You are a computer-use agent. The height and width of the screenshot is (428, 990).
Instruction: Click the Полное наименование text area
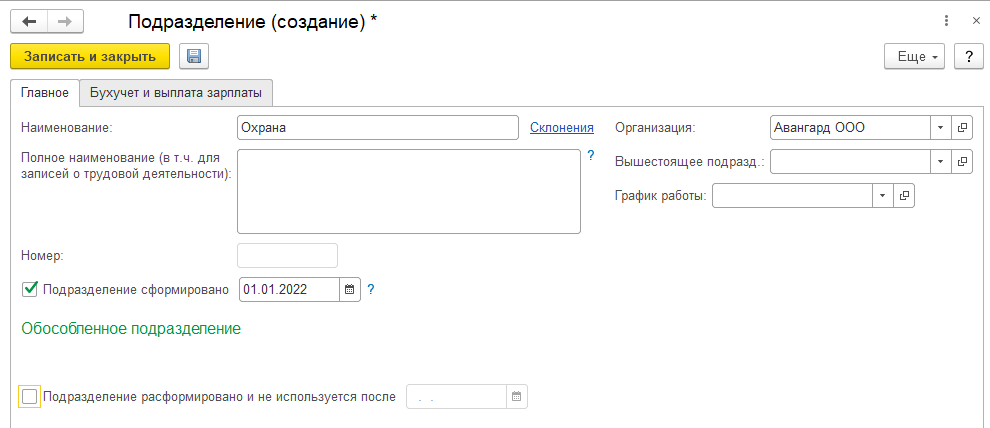(x=408, y=191)
